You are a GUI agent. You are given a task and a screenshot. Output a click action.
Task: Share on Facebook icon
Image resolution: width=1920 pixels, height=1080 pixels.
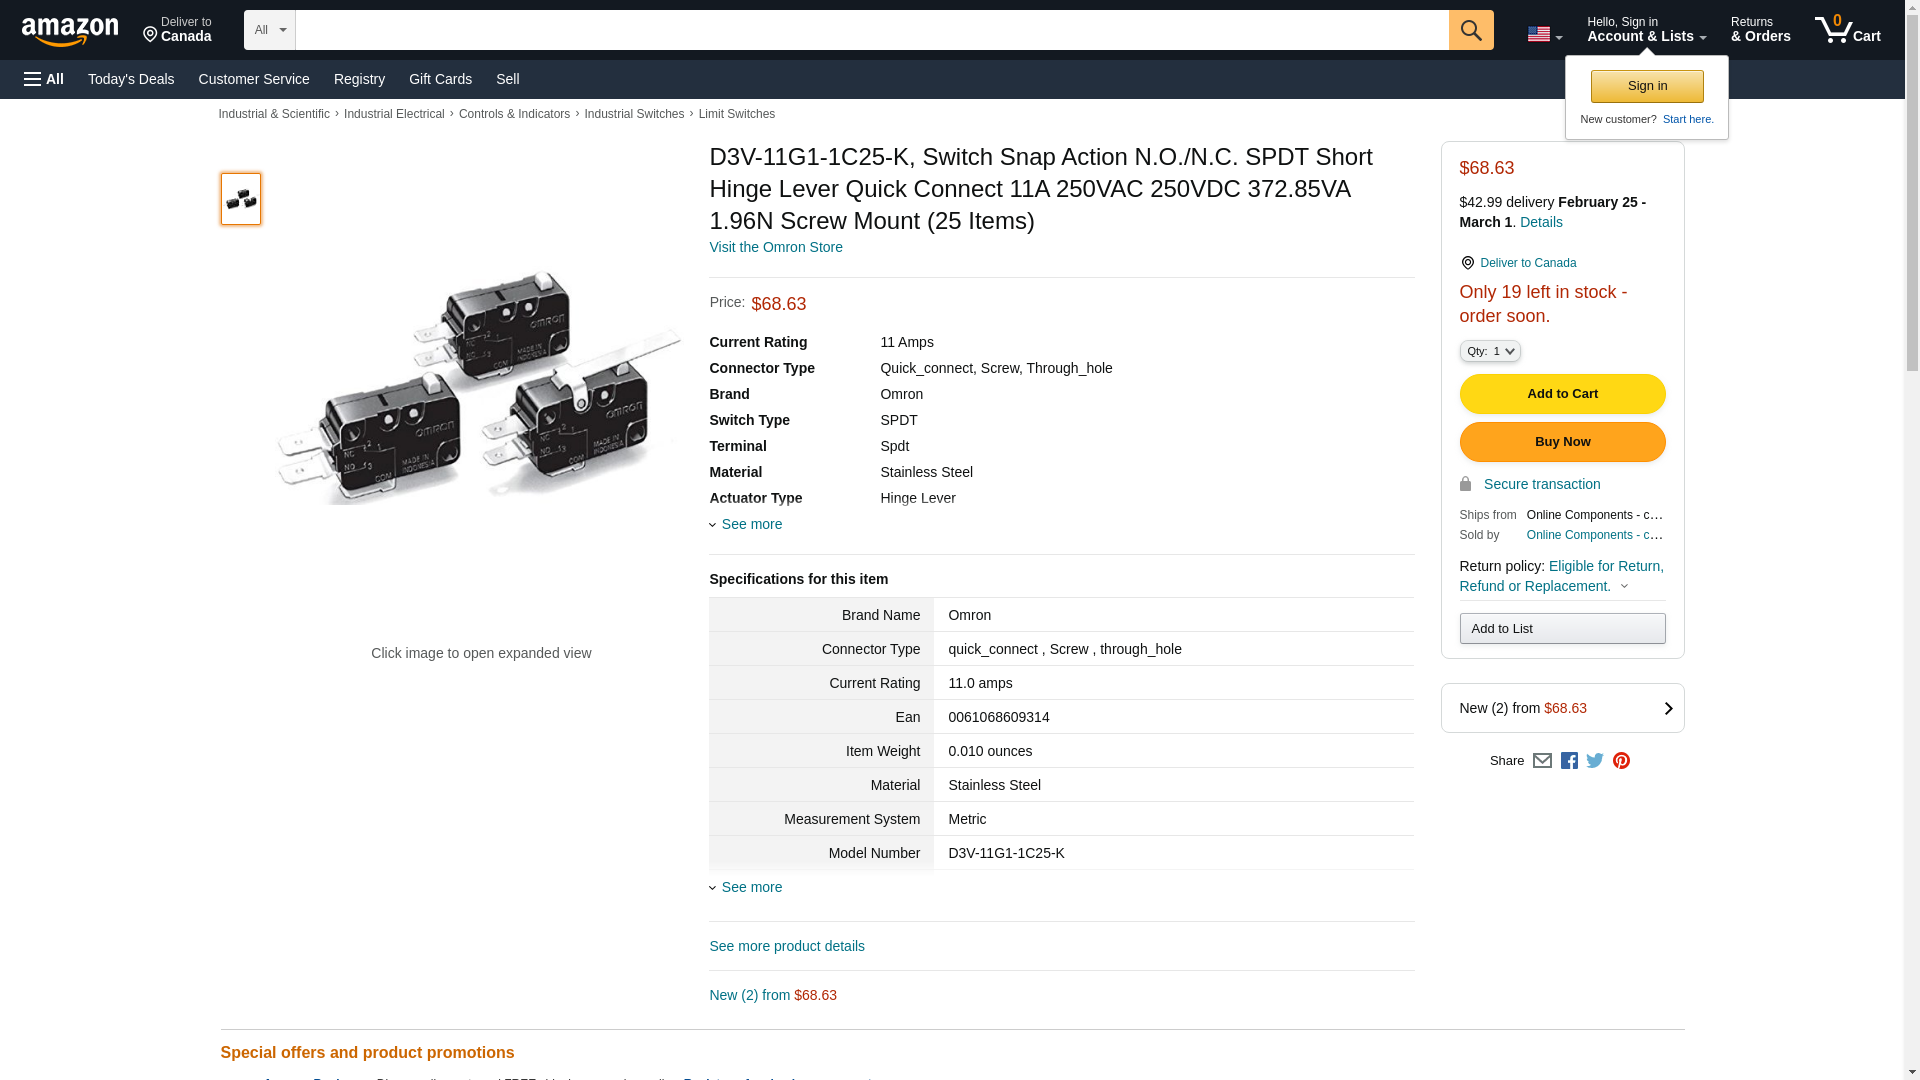[x=1569, y=761]
